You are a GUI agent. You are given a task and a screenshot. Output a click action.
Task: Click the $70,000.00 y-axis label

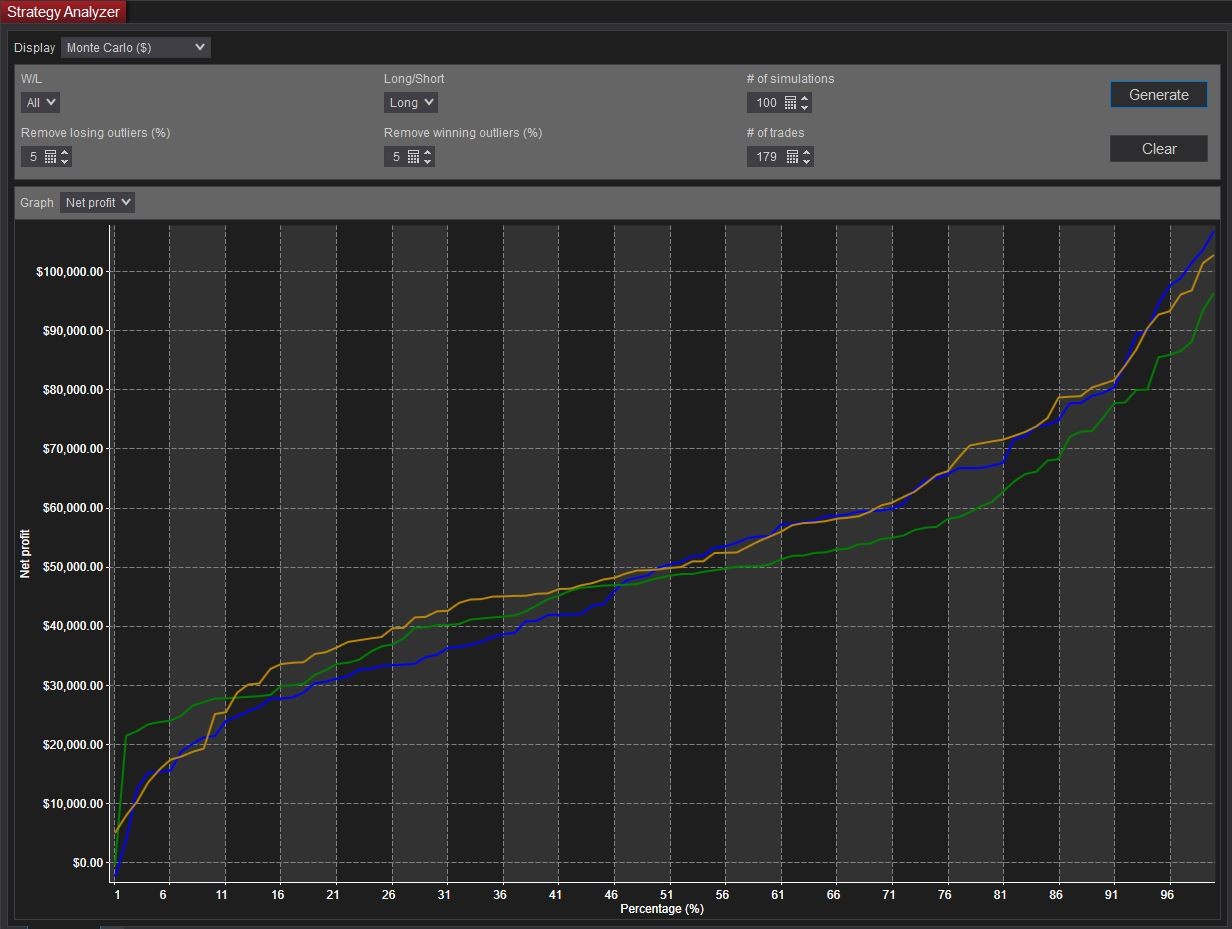coord(72,449)
